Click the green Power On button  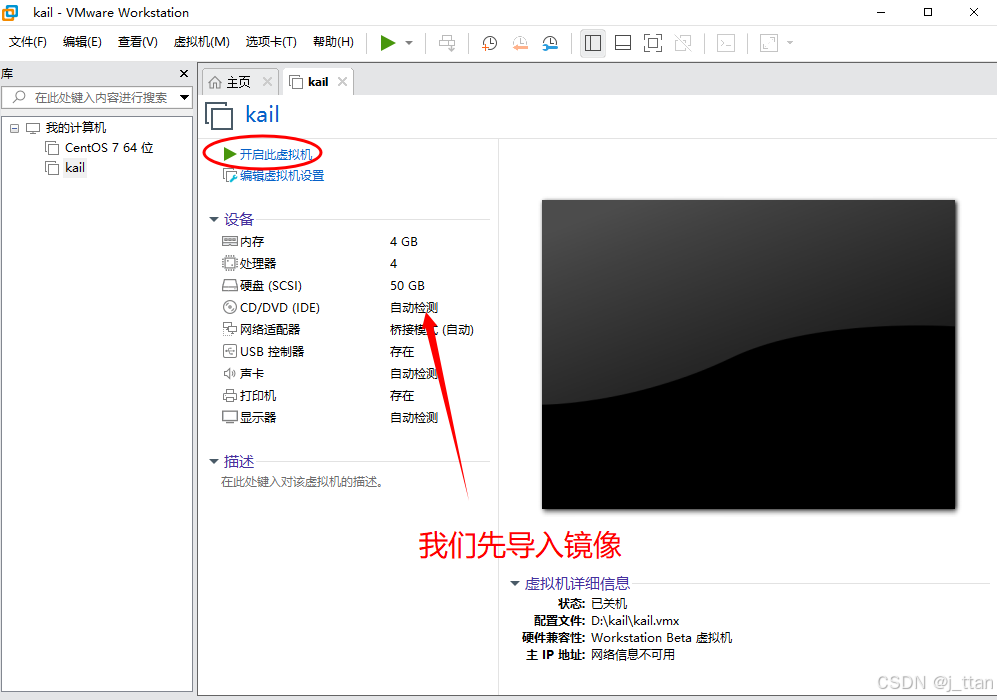click(x=389, y=42)
